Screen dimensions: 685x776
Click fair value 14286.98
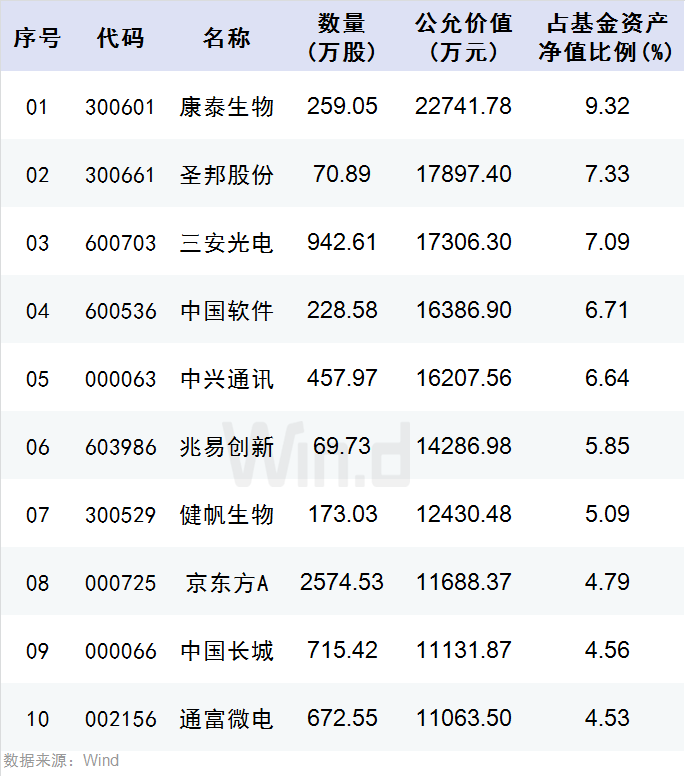[463, 446]
